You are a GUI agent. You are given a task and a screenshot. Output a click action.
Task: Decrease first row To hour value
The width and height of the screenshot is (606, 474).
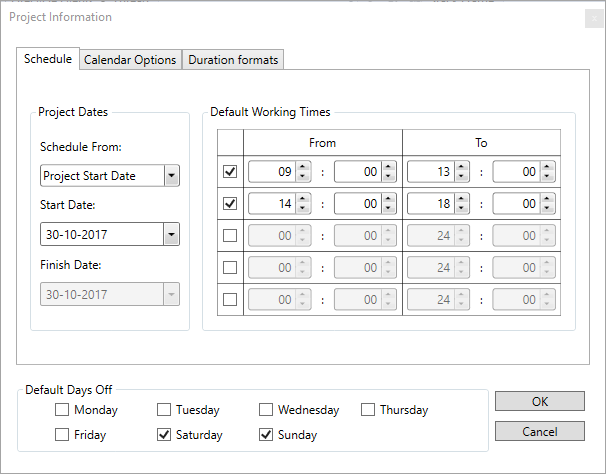460,178
